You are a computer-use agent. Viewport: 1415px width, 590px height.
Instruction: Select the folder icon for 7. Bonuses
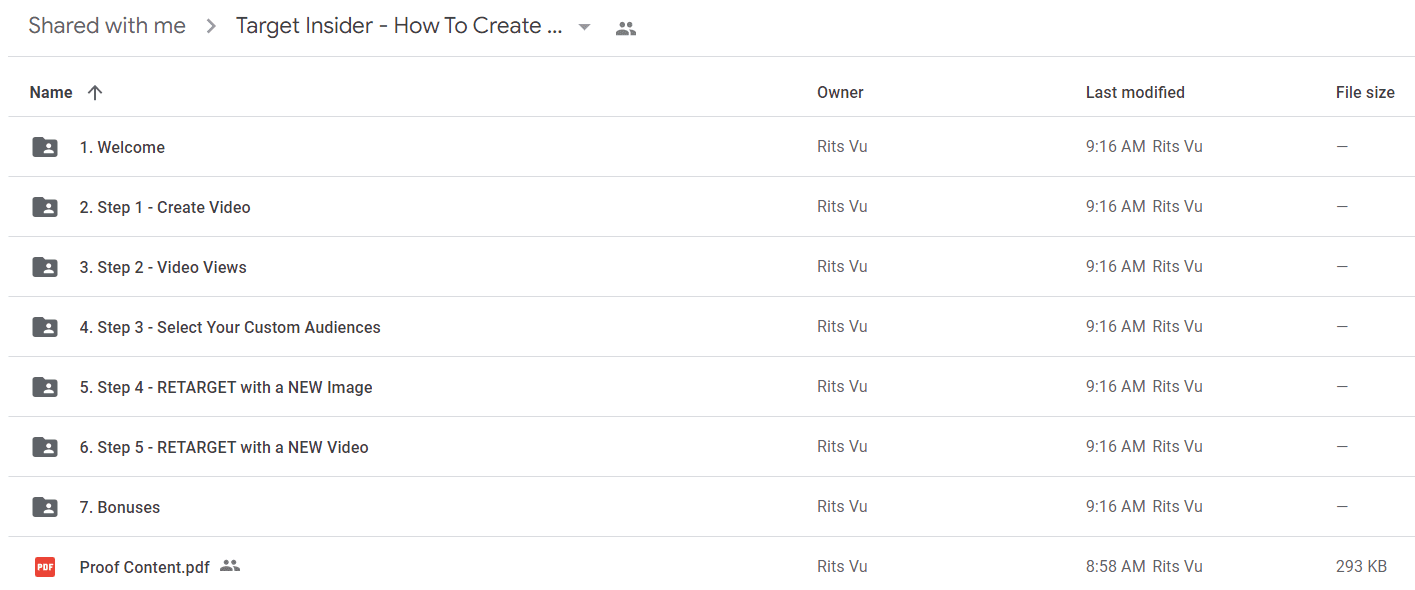(45, 507)
